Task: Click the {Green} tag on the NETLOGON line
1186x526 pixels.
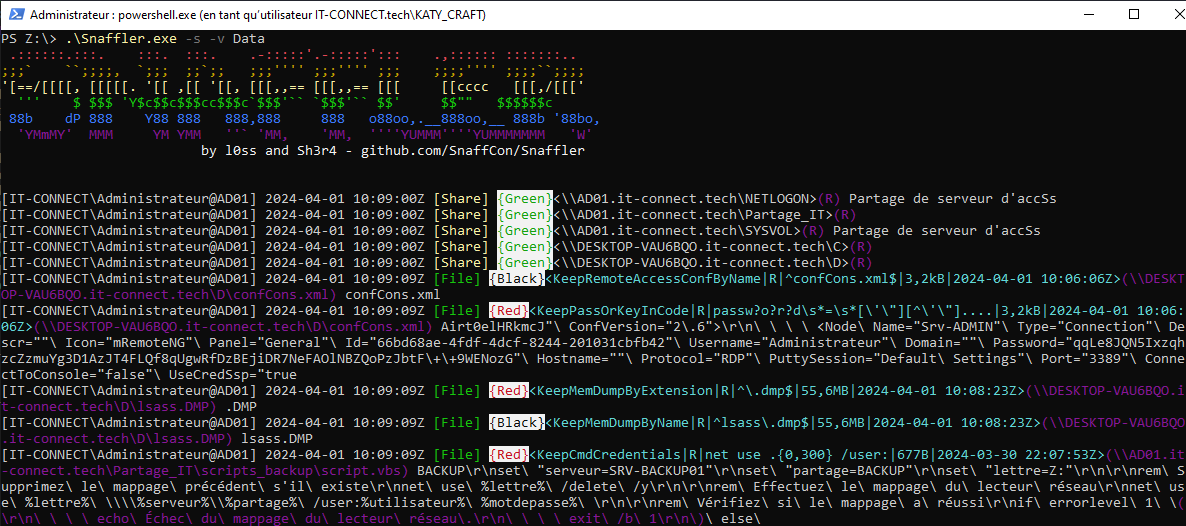Action: point(523,198)
